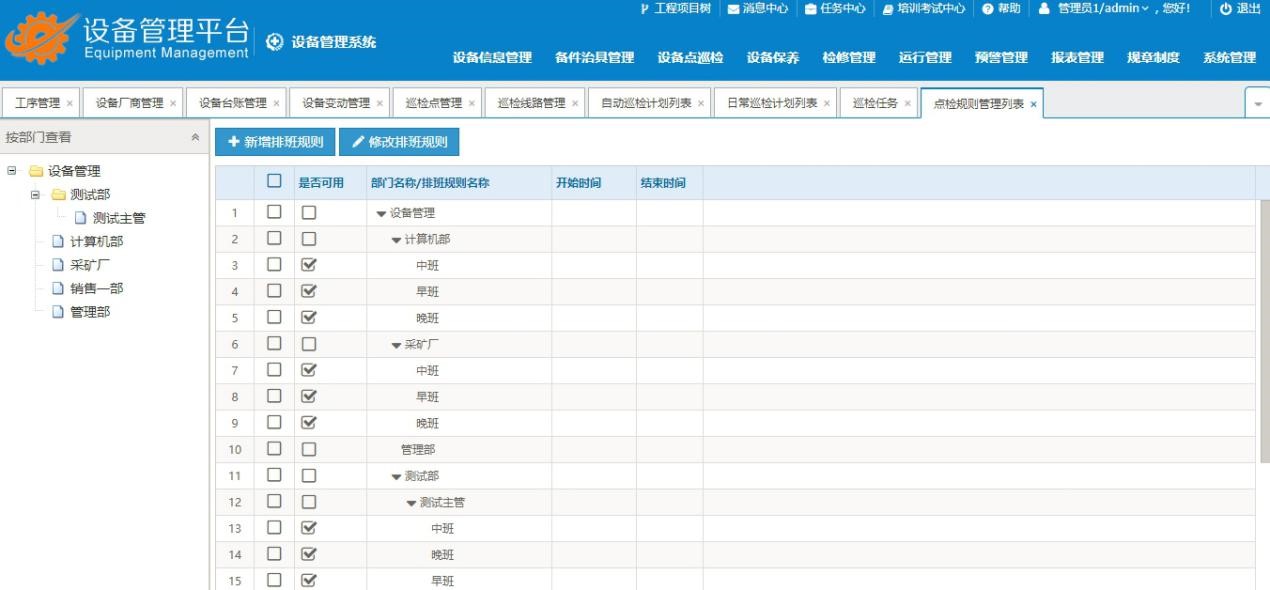Click the 新增排班规则 button
The image size is (1270, 590).
click(x=274, y=142)
